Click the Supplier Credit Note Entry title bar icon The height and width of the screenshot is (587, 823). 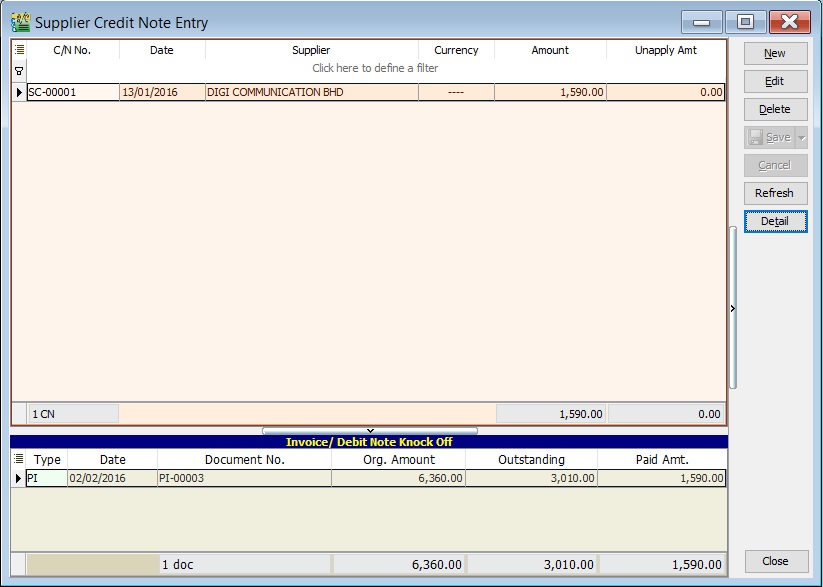click(x=21, y=20)
